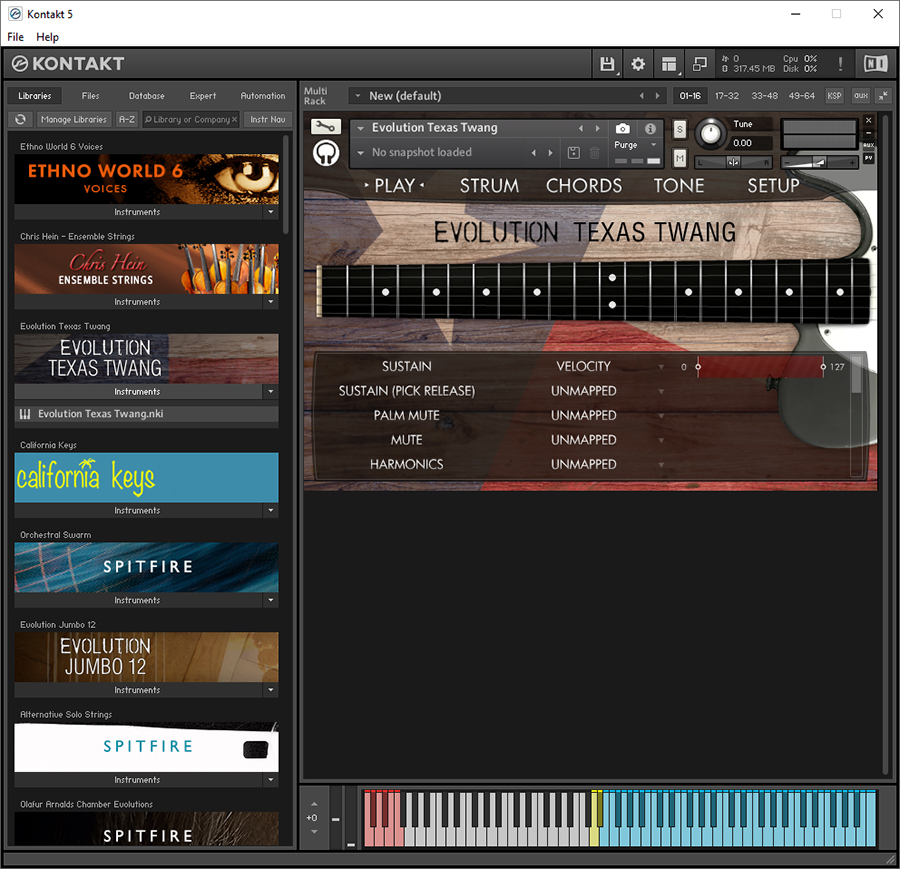Show rack page 33-48
The height and width of the screenshot is (869, 900).
765,96
